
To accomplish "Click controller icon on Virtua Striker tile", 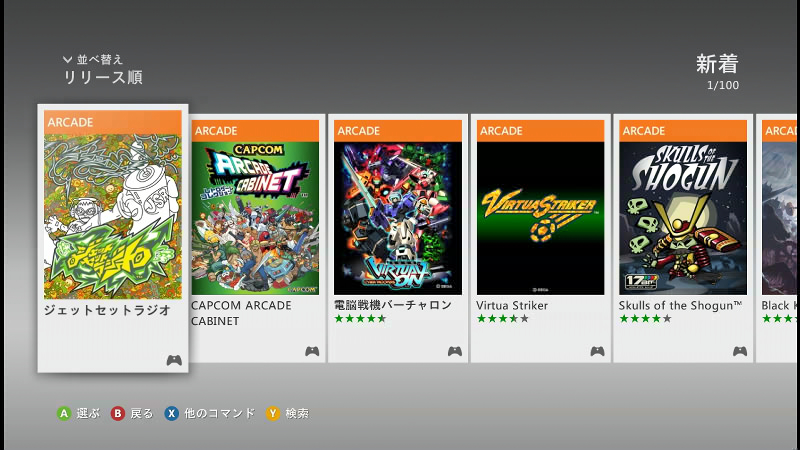I will (x=597, y=351).
